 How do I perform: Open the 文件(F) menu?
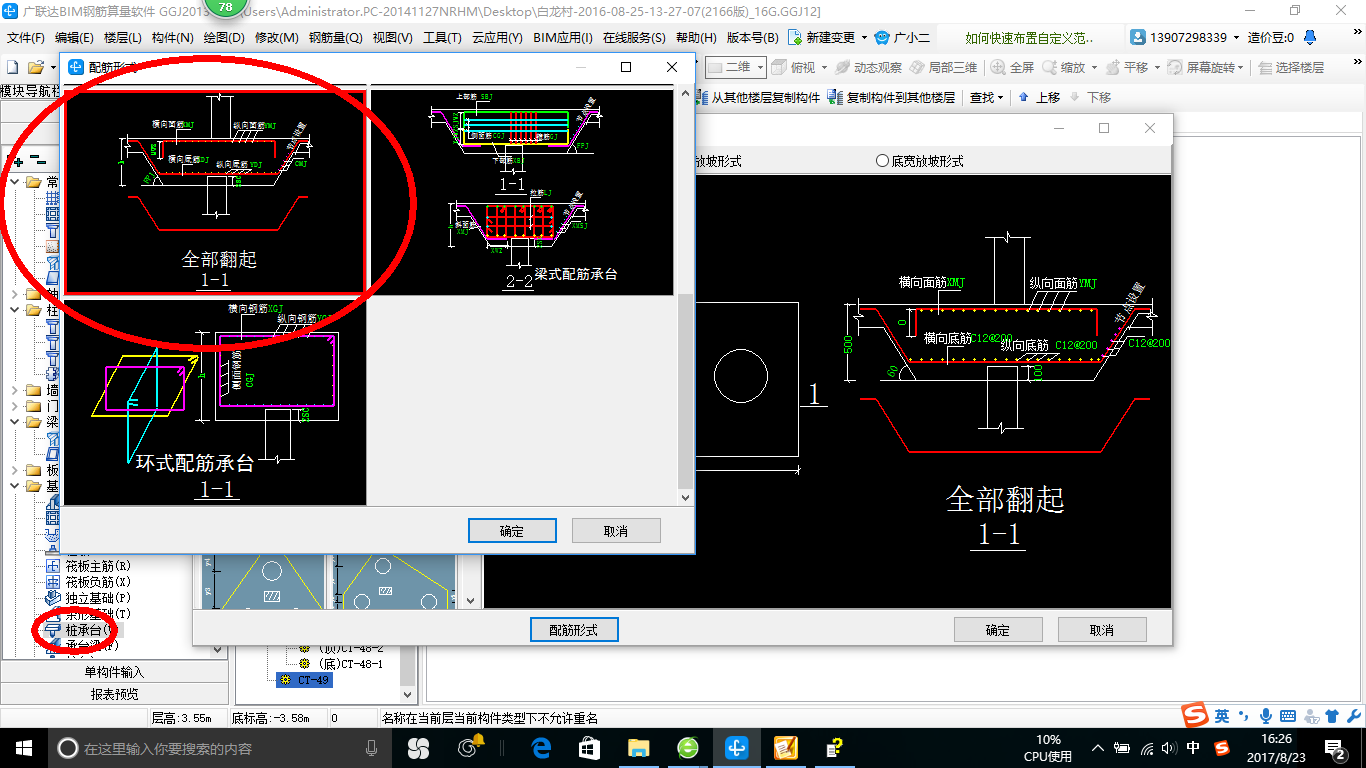click(25, 37)
